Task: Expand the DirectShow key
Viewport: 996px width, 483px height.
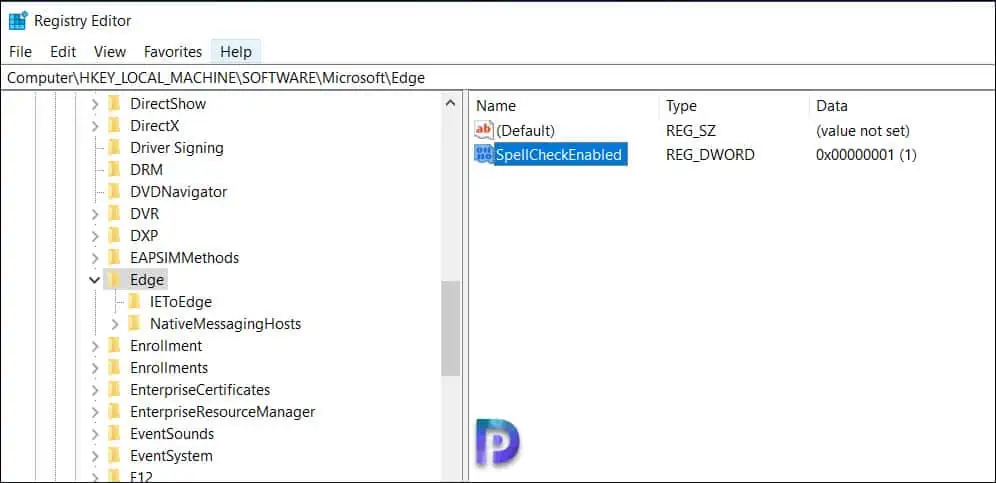Action: [95, 104]
